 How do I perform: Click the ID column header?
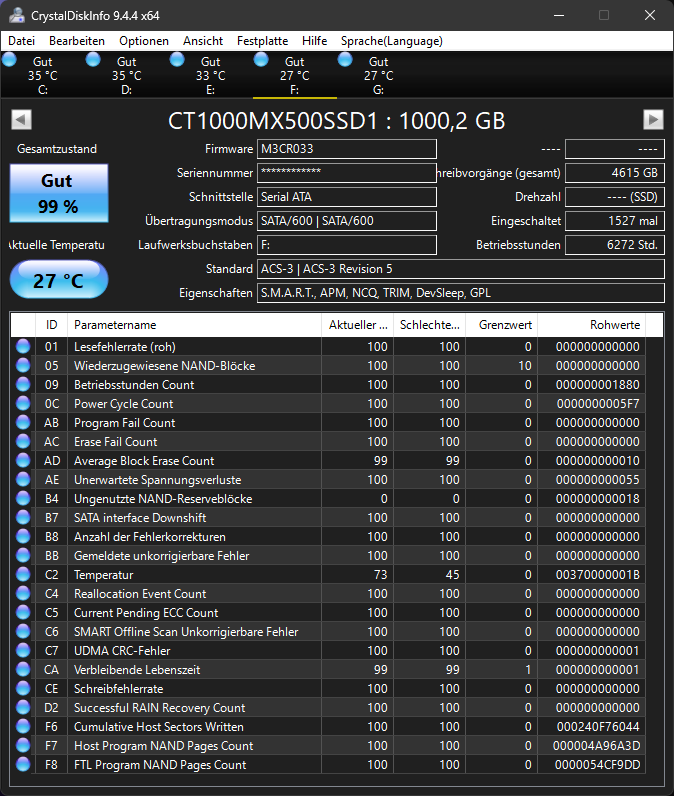point(51,325)
